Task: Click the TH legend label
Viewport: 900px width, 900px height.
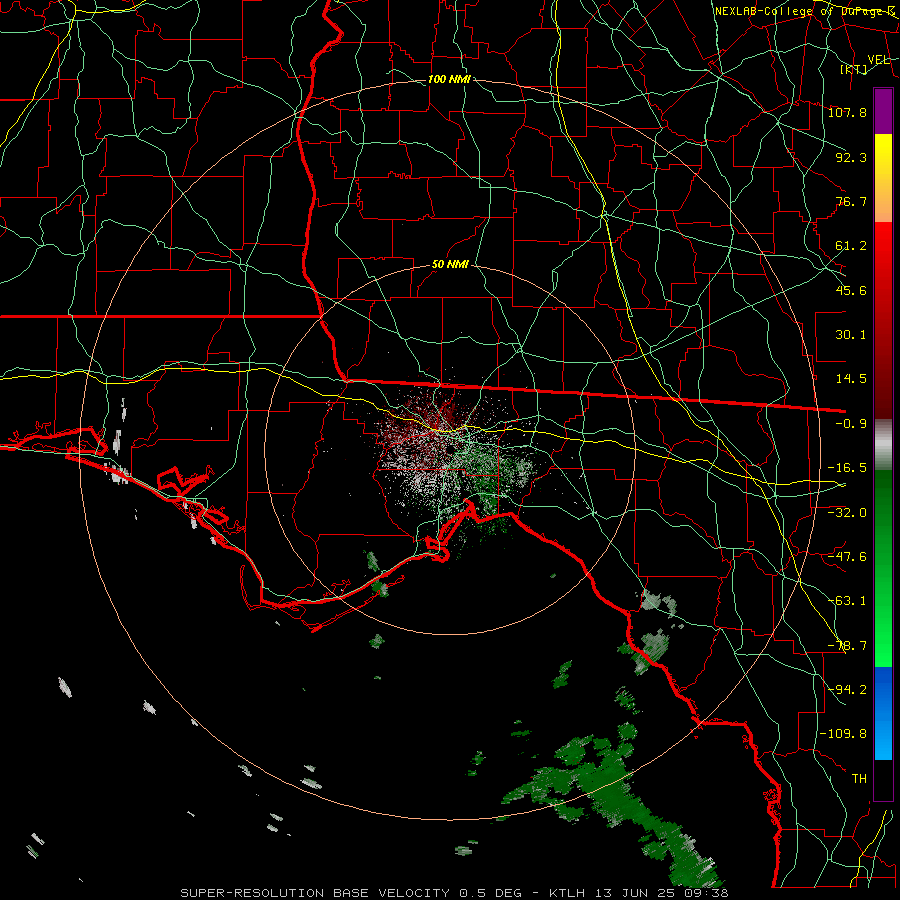Action: pyautogui.click(x=859, y=778)
